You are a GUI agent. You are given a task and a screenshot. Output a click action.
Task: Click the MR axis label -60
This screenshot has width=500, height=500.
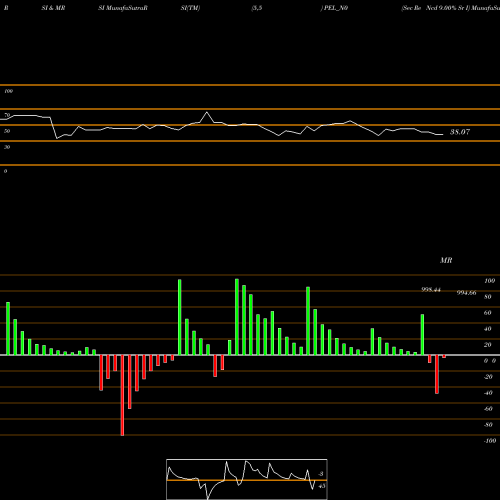[x=488, y=409]
